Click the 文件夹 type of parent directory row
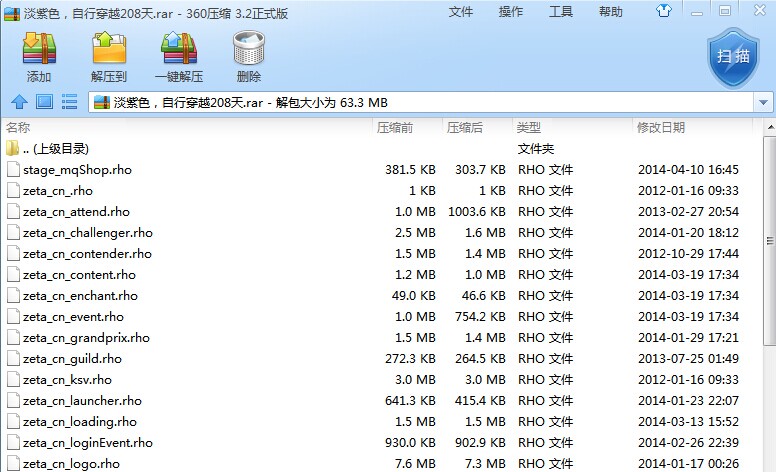Viewport: 776px width, 472px height. tap(536, 148)
